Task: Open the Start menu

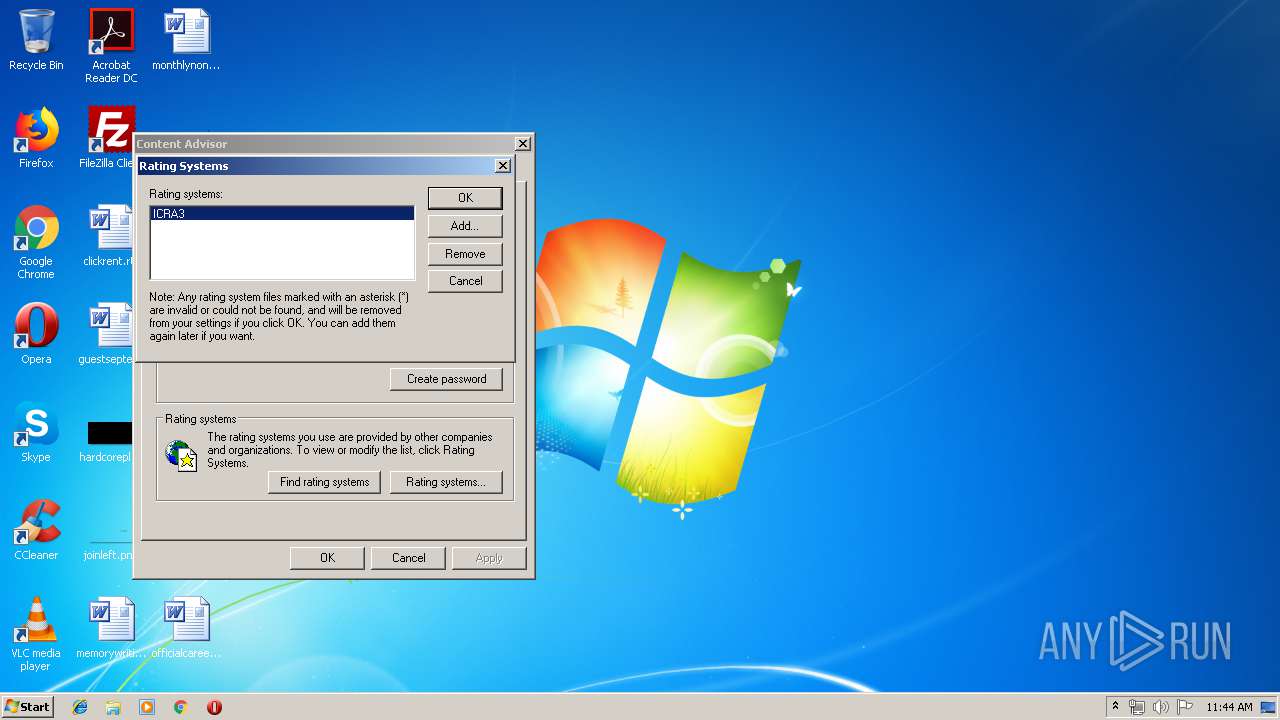Action: [27, 707]
